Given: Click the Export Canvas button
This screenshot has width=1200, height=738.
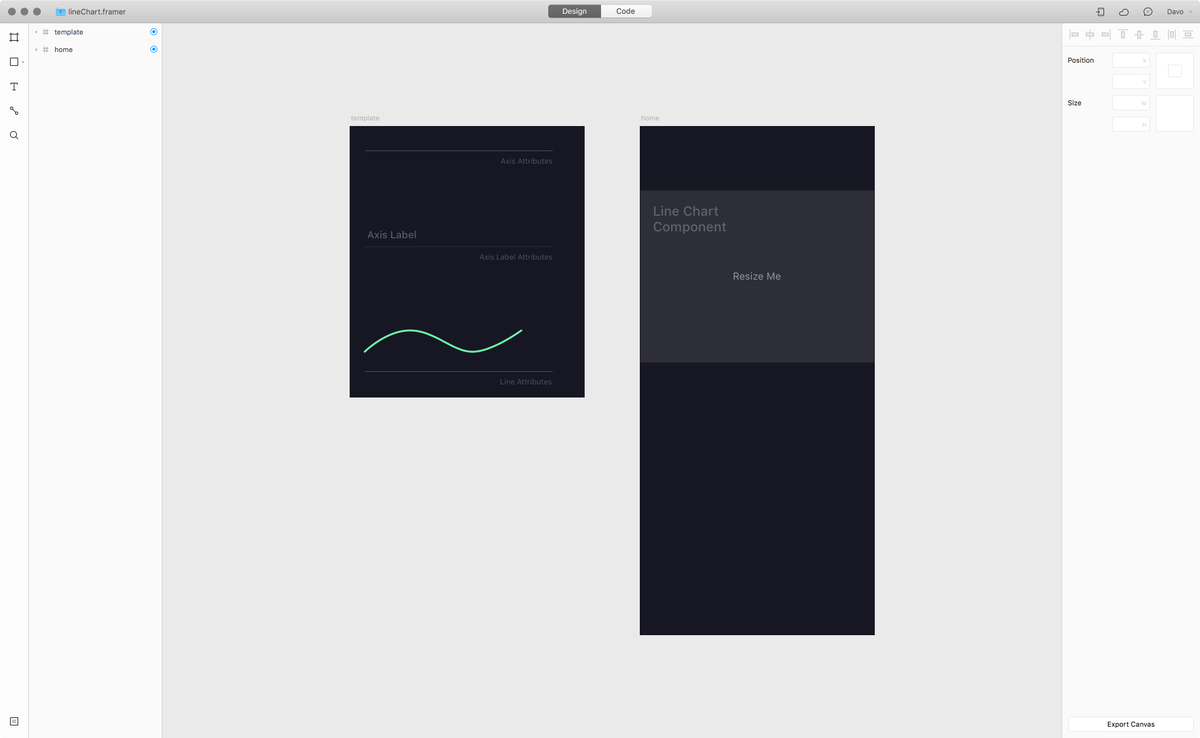Looking at the screenshot, I should [x=1131, y=724].
